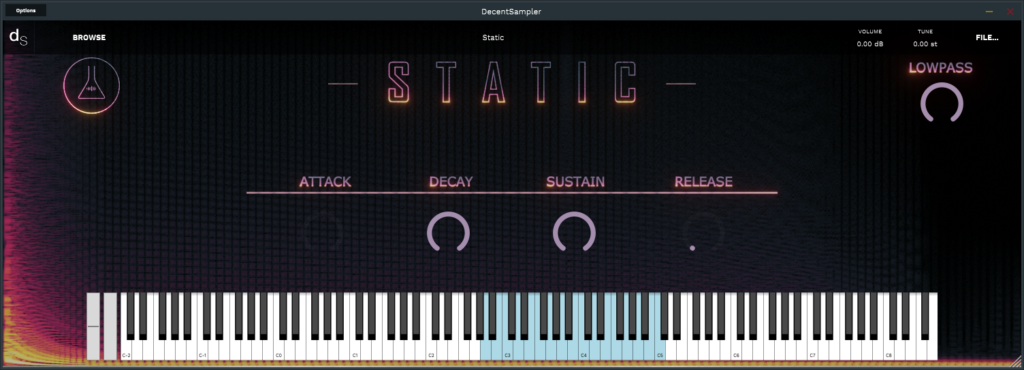Click the flask logo icon
1024x370 pixels.
[x=91, y=85]
